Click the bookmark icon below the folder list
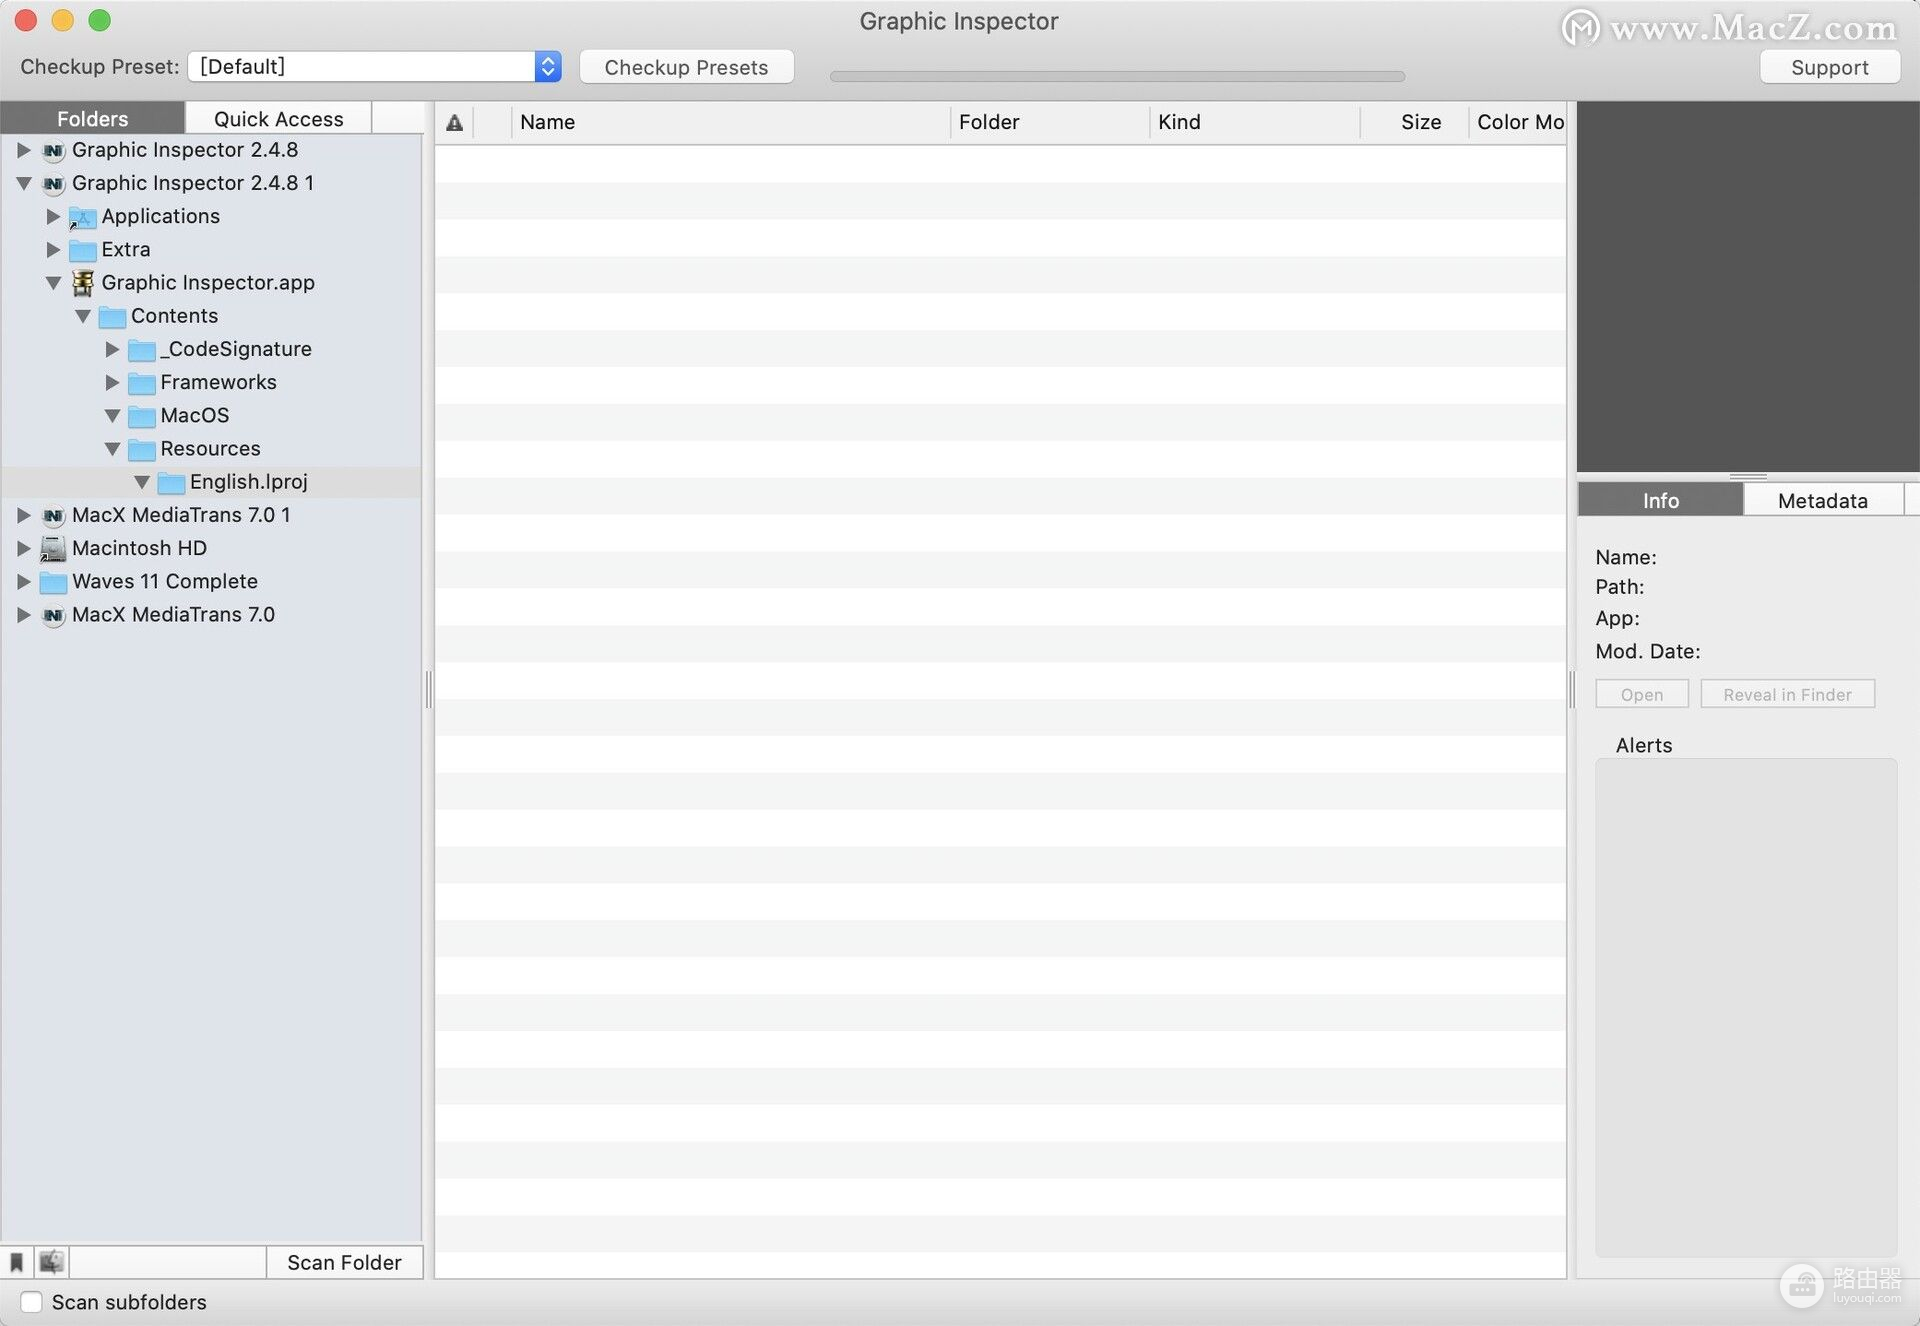Screen dimensions: 1920x1326 [17, 1263]
